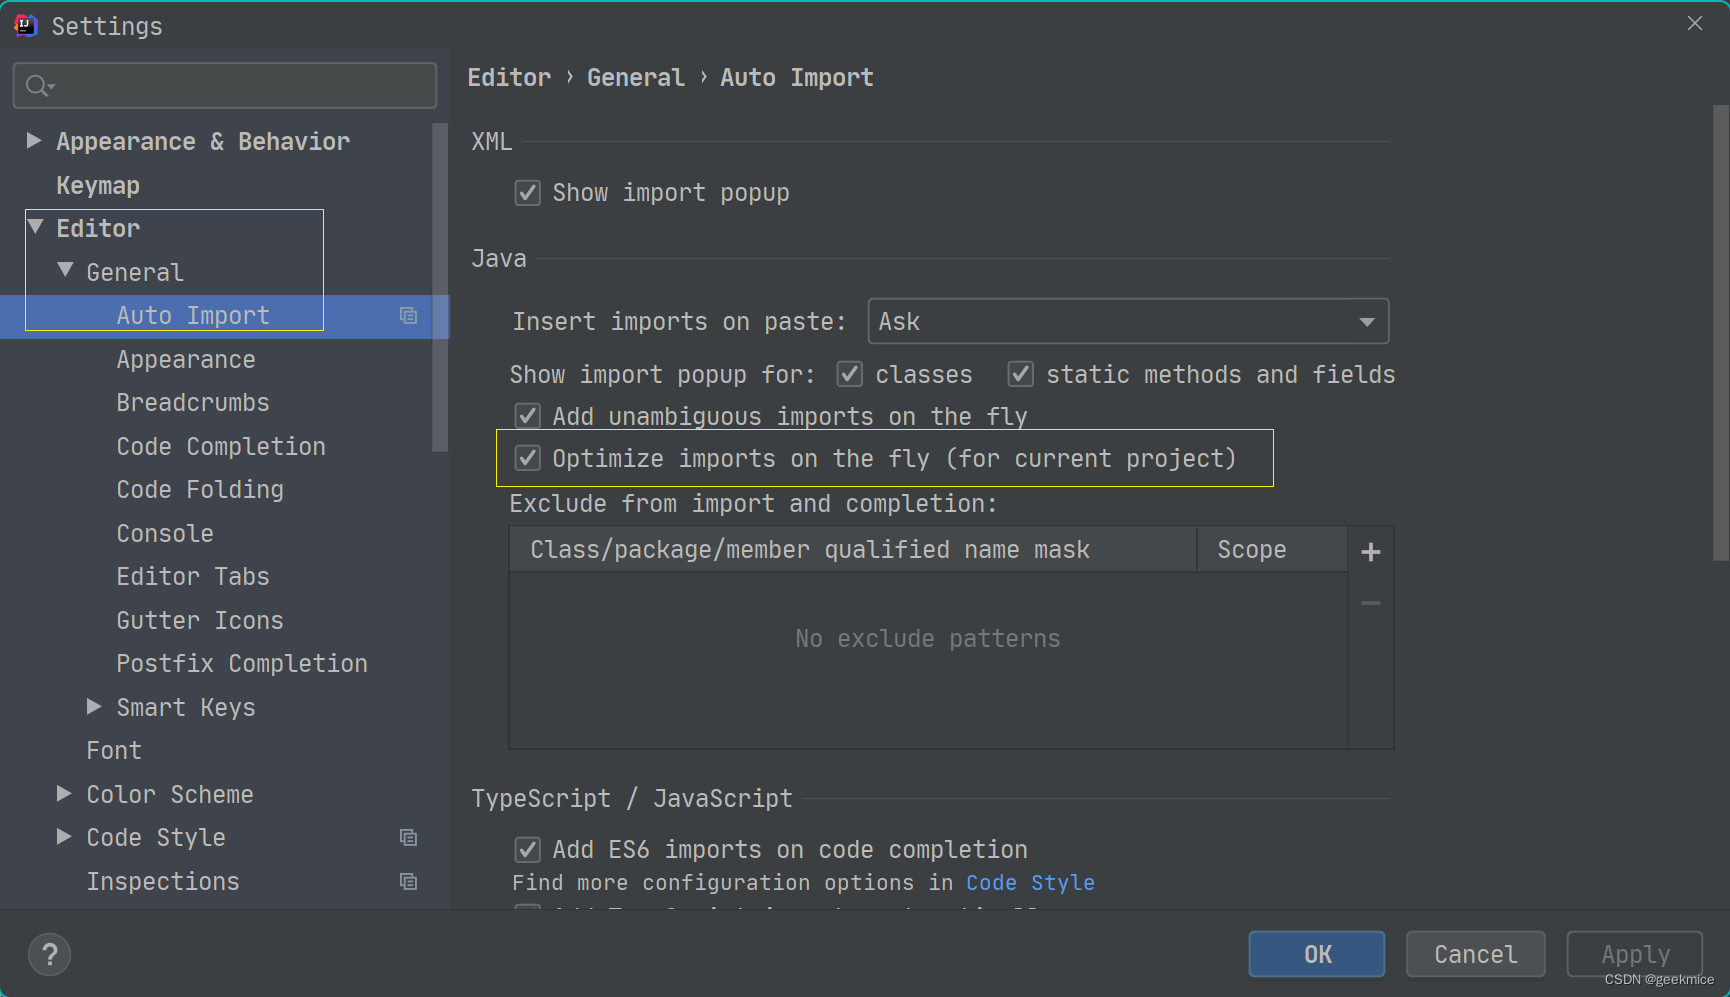Open the Inspections settings page
The width and height of the screenshot is (1730, 997).
[x=163, y=882]
